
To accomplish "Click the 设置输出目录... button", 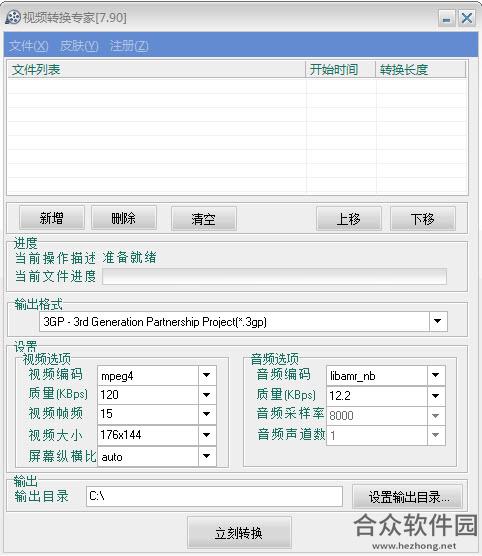I will [x=408, y=497].
